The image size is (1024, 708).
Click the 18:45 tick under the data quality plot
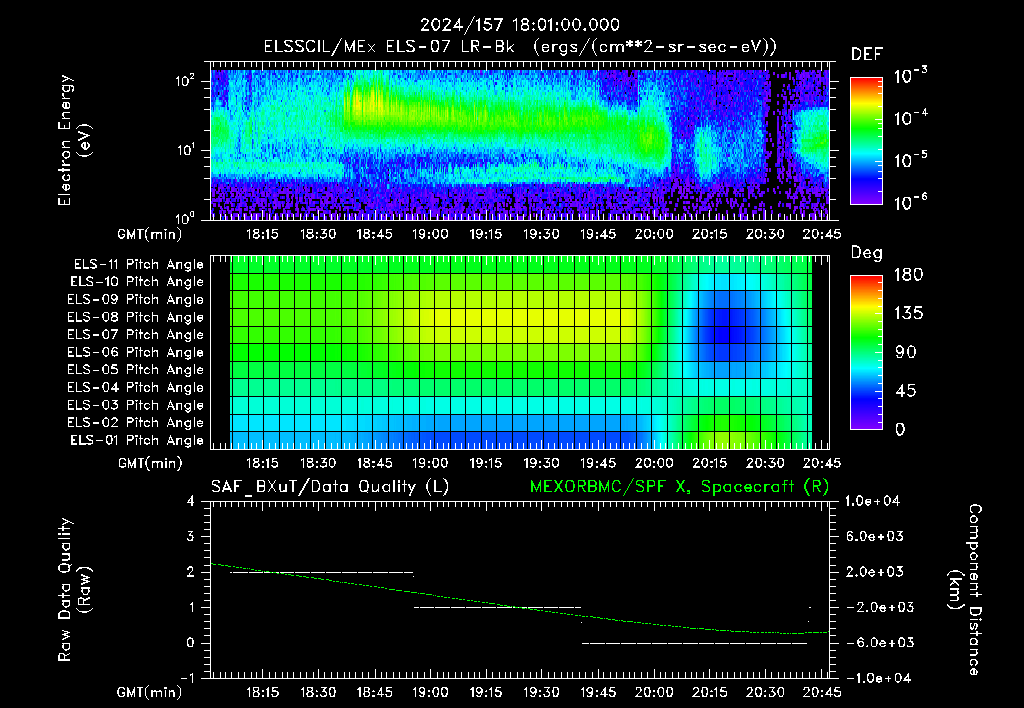coord(374,692)
